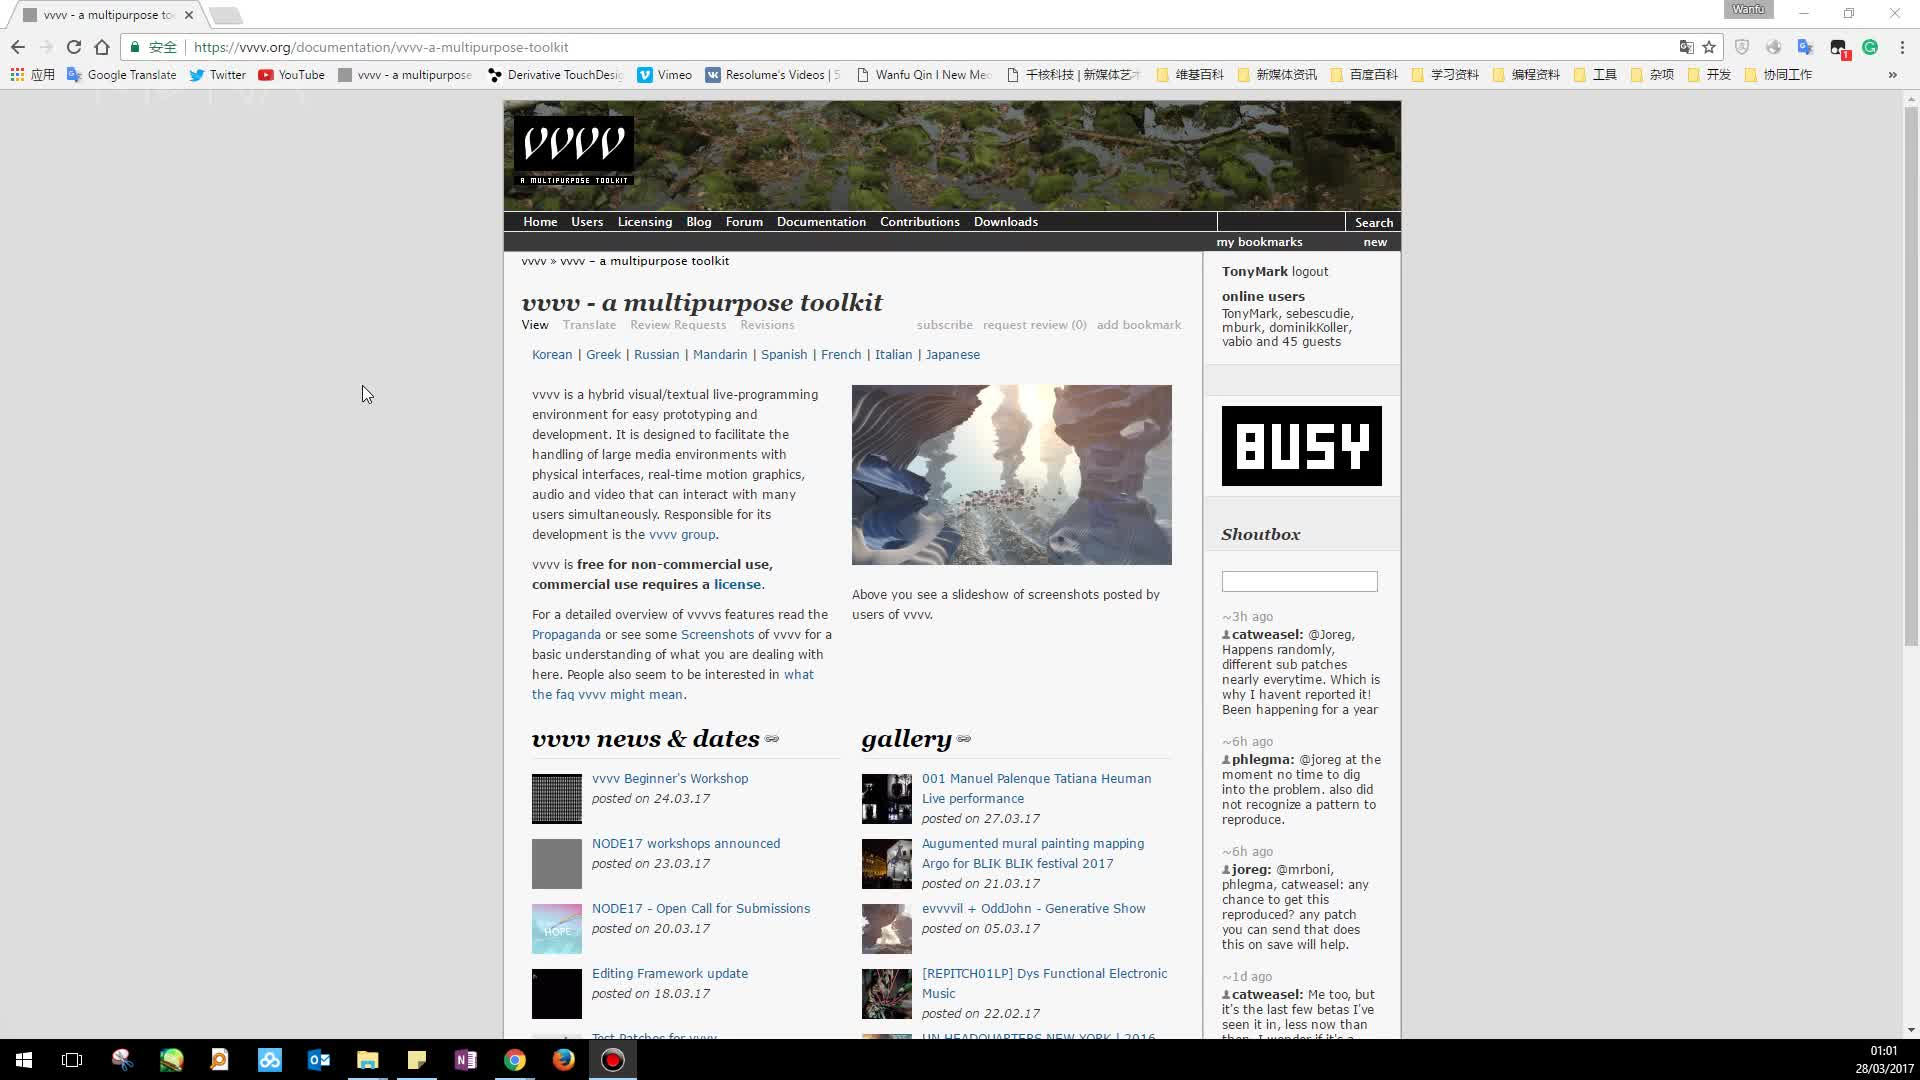This screenshot has width=1920, height=1080.
Task: Open NODE17 Open Call HOPE thumbnail
Action: pos(557,929)
